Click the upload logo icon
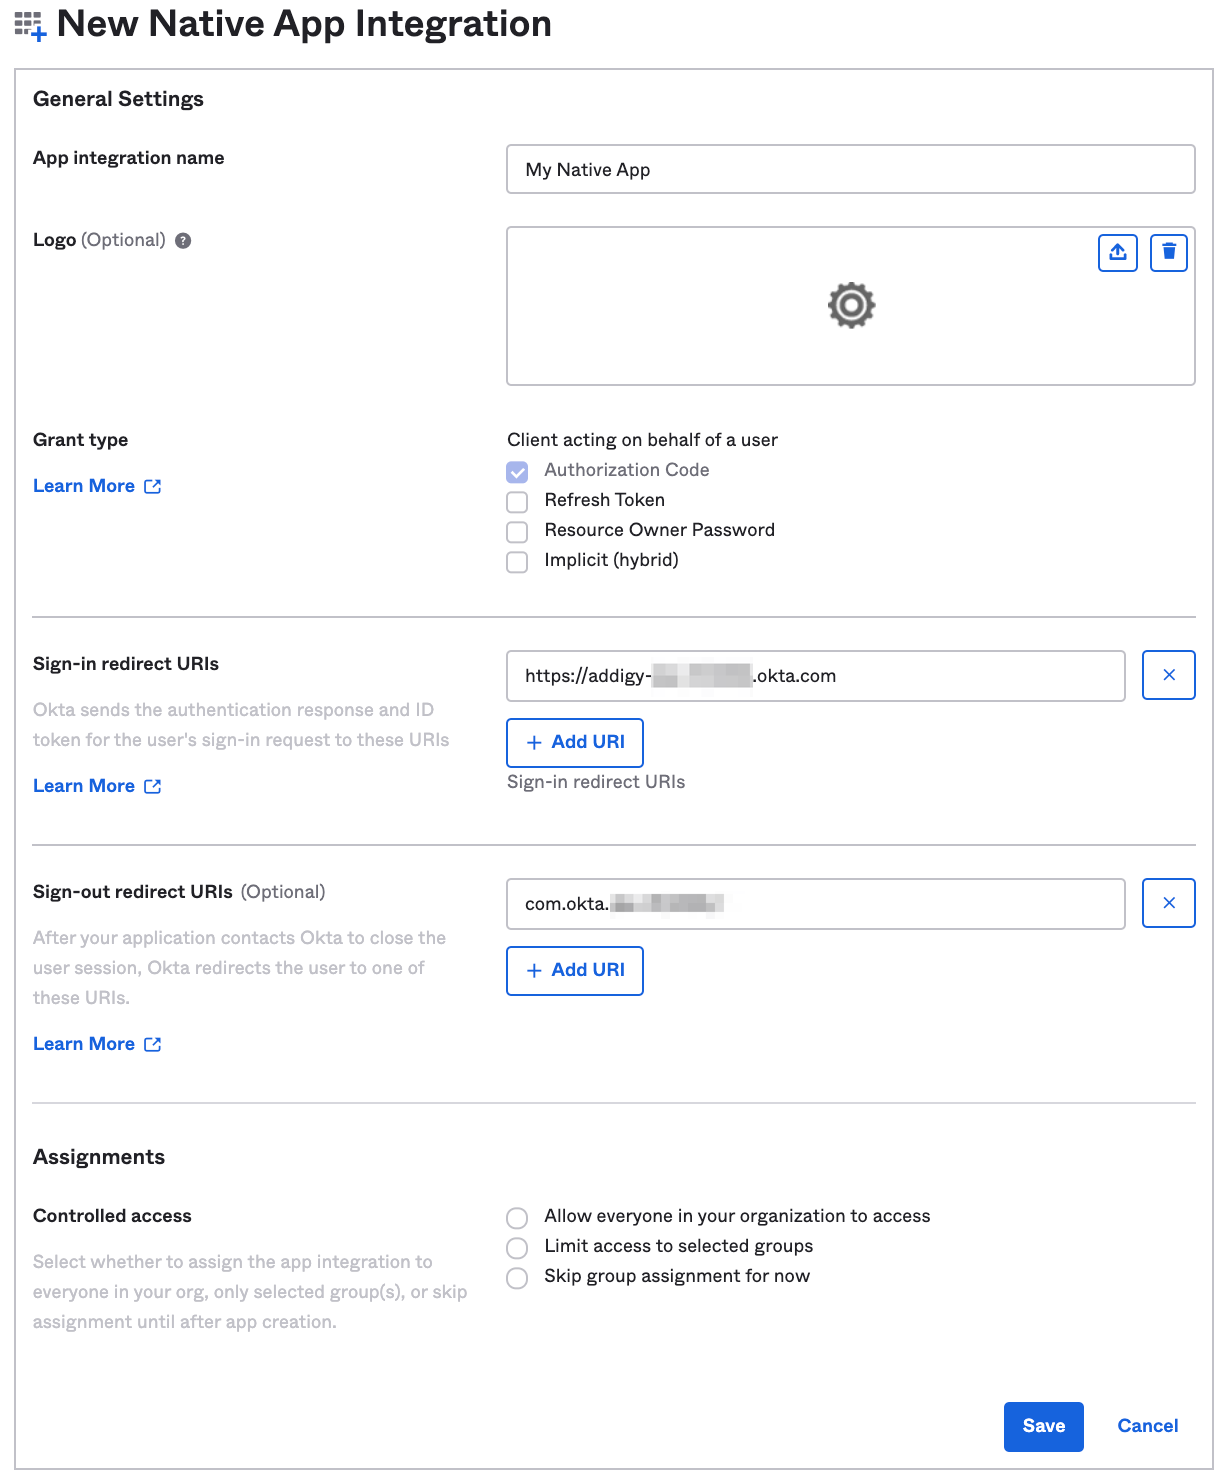The height and width of the screenshot is (1472, 1222). (1118, 252)
